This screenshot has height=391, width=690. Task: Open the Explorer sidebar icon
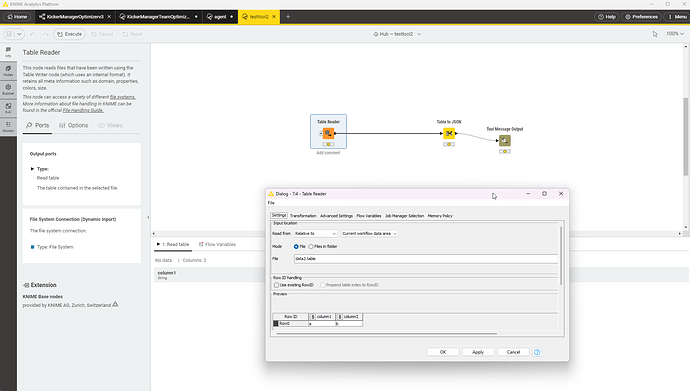point(8,89)
